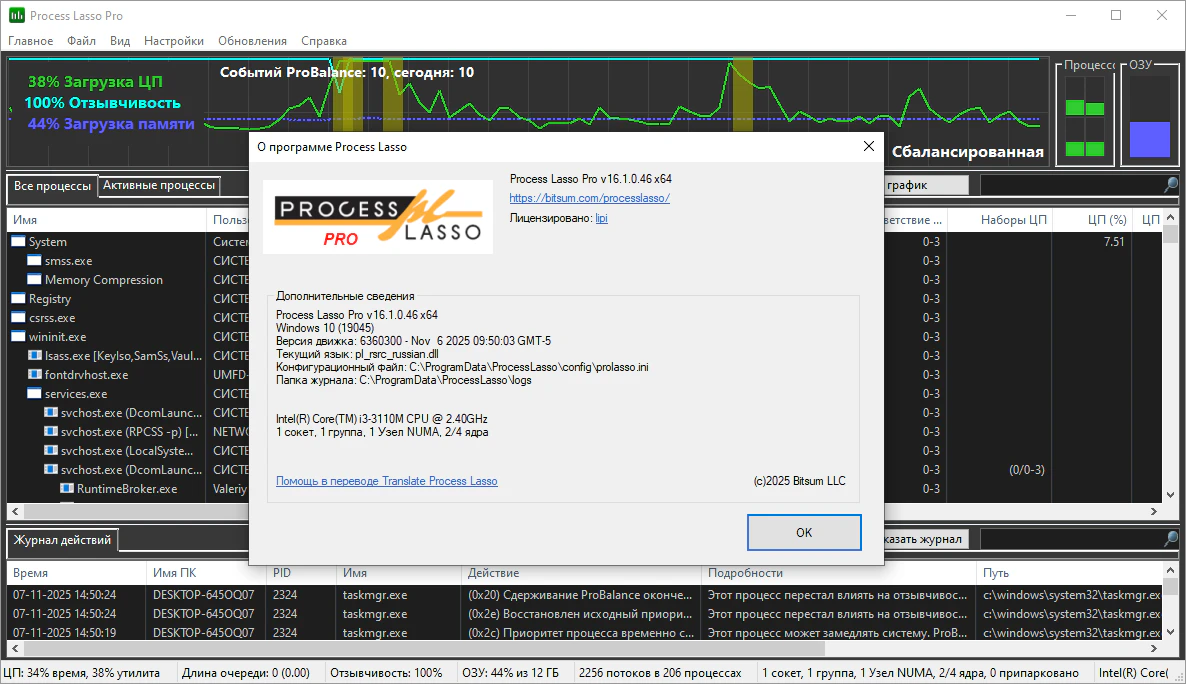The width and height of the screenshot is (1186, 684).
Task: Click the Registry process icon
Action: point(18,299)
